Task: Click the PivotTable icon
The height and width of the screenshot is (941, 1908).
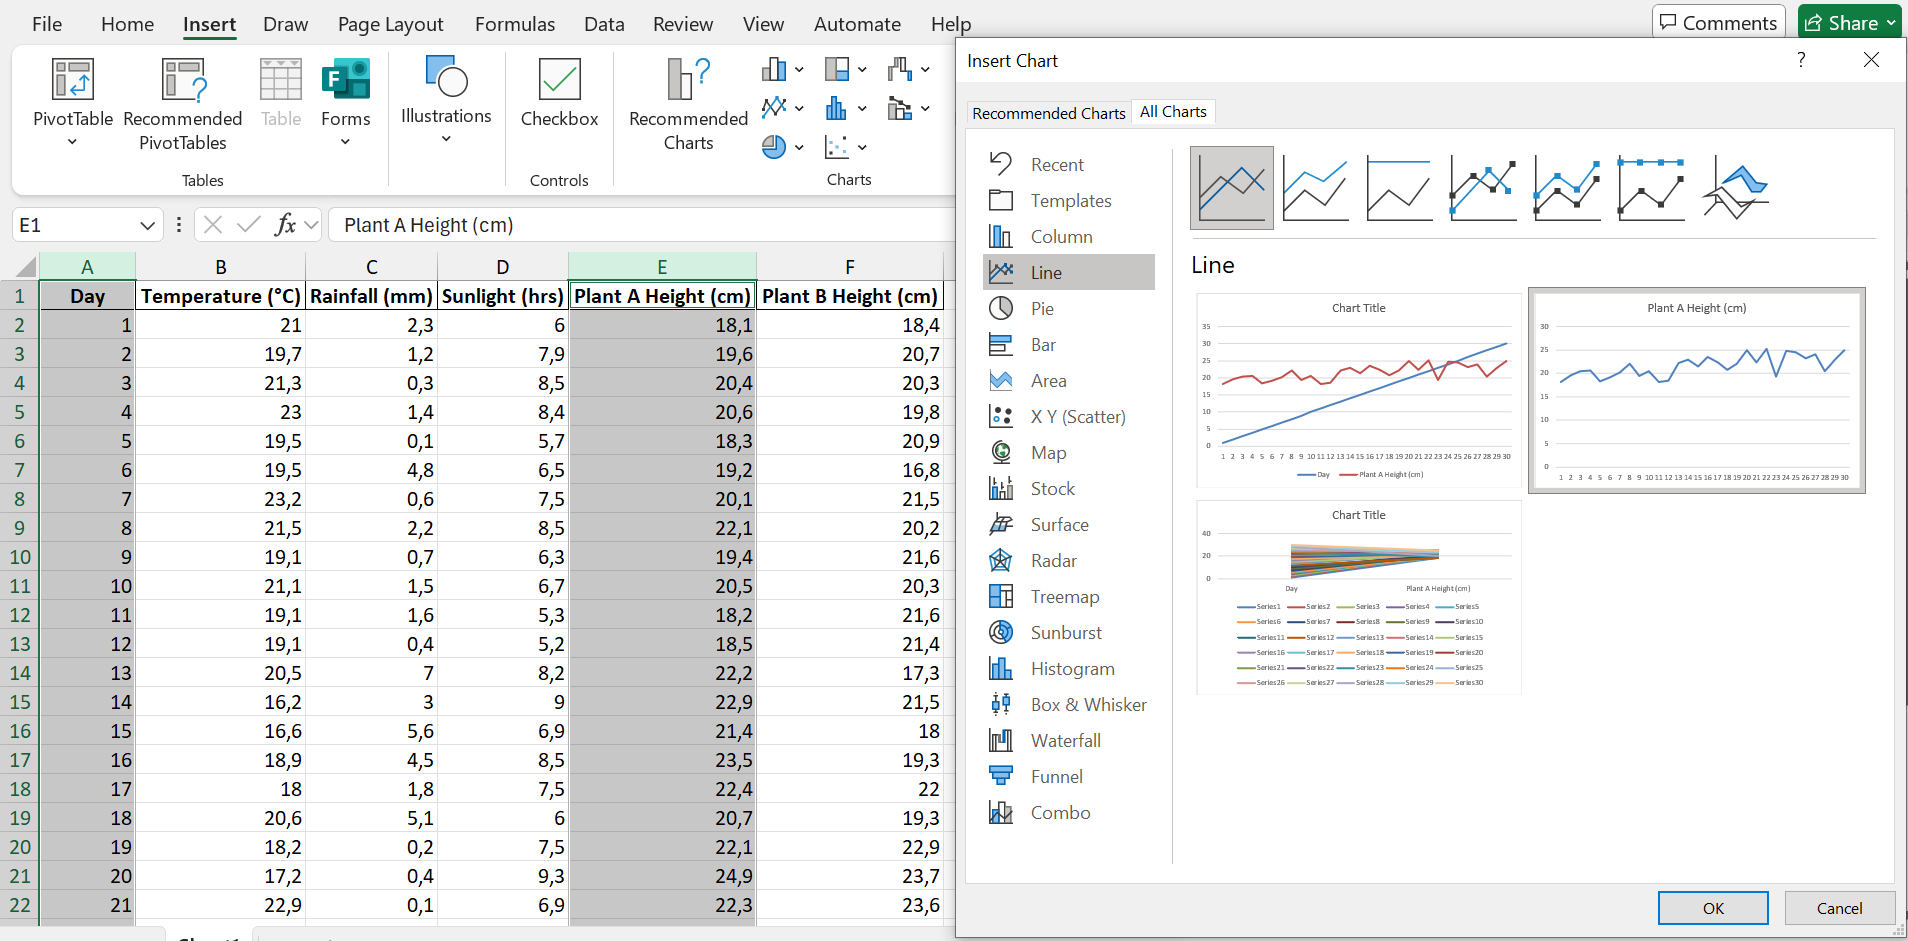Action: (73, 80)
